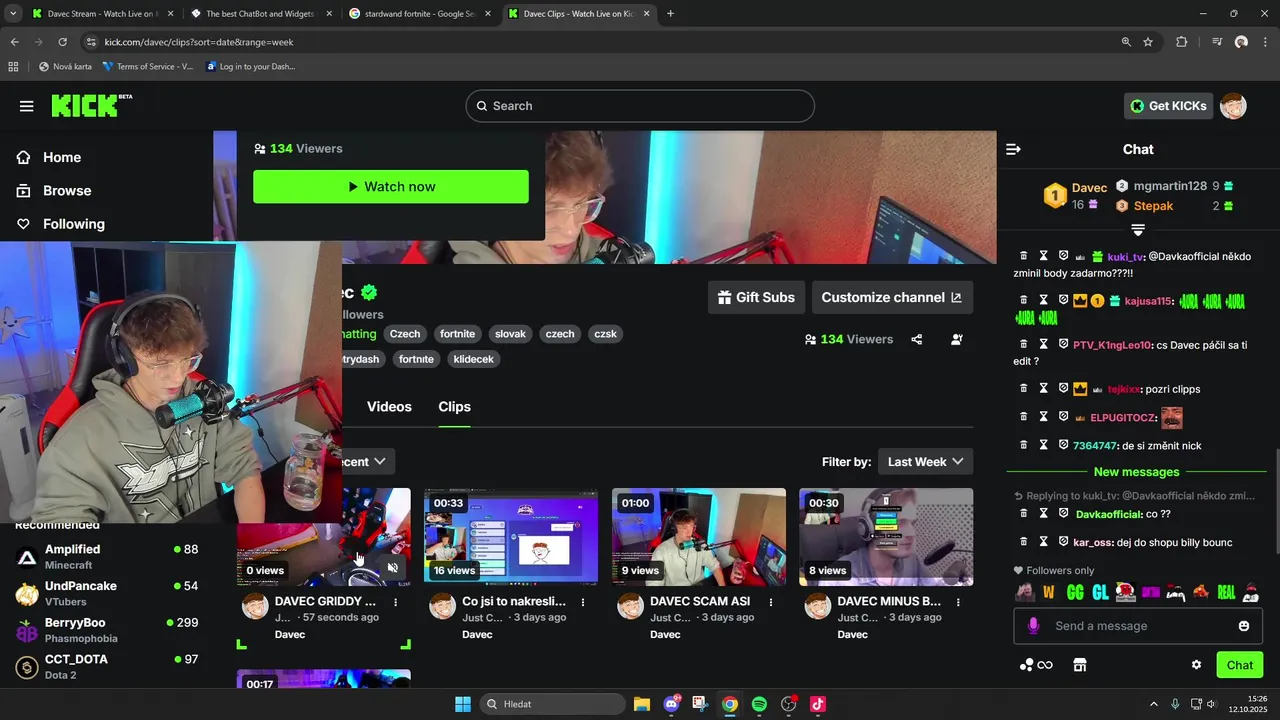Image resolution: width=1280 pixels, height=720 pixels.
Task: Play the DAVEC SCAM ASI clip thumbnail
Action: click(x=699, y=535)
